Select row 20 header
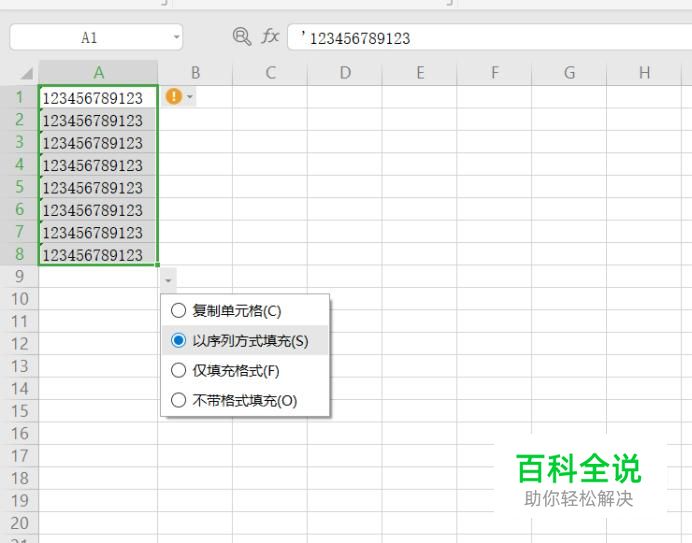The image size is (692, 543). (x=19, y=523)
